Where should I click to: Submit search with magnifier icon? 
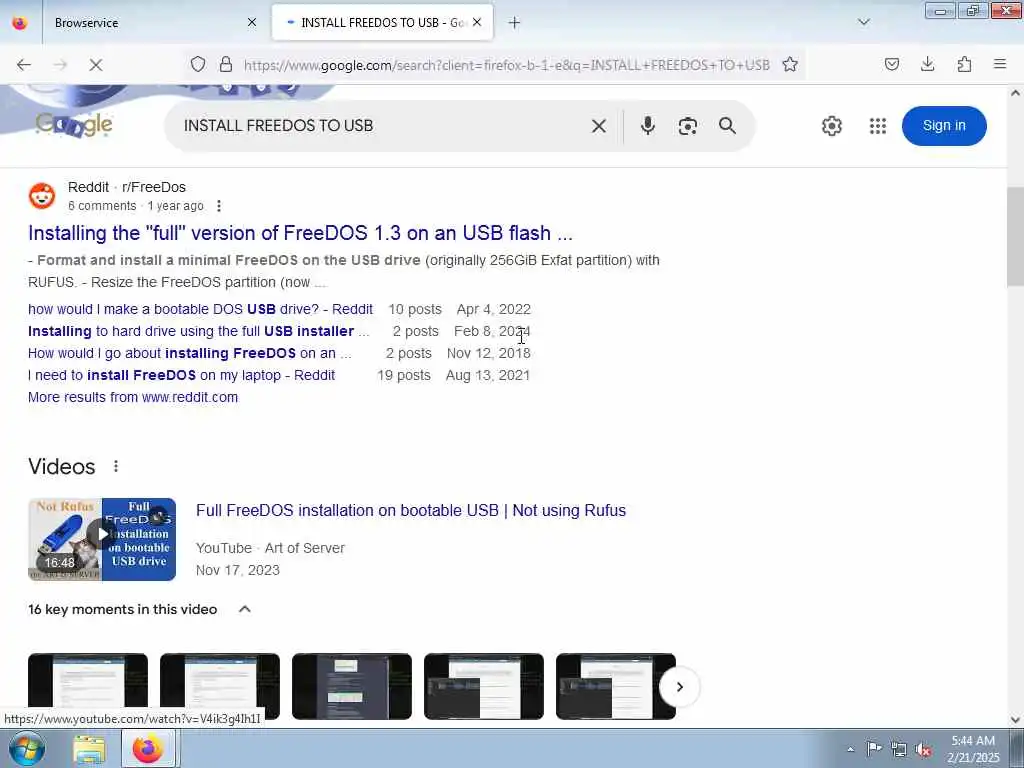coord(728,125)
